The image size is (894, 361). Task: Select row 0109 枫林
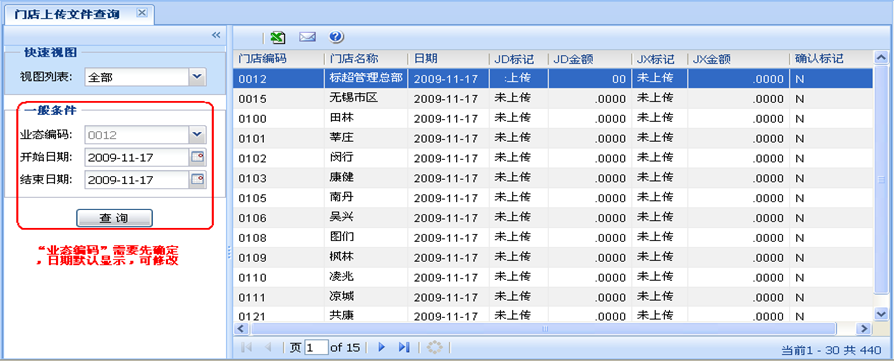pos(553,258)
